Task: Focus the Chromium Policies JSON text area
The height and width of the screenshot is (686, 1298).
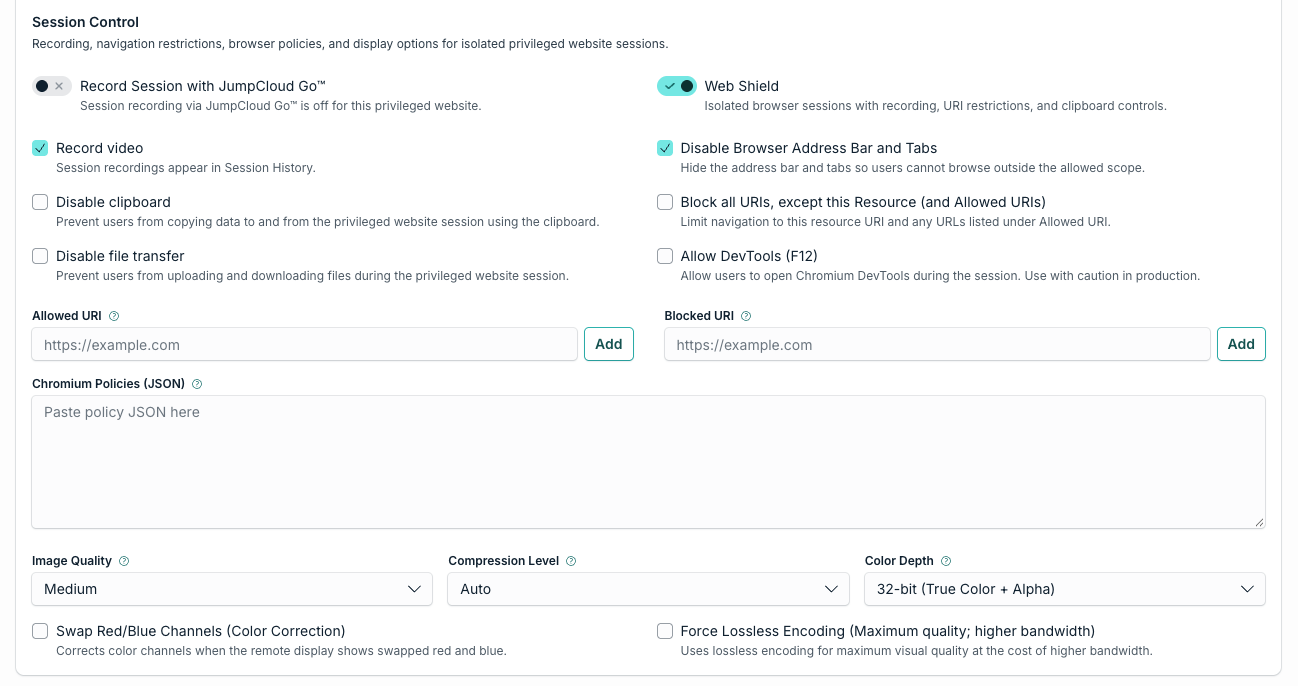Action: pyautogui.click(x=649, y=462)
